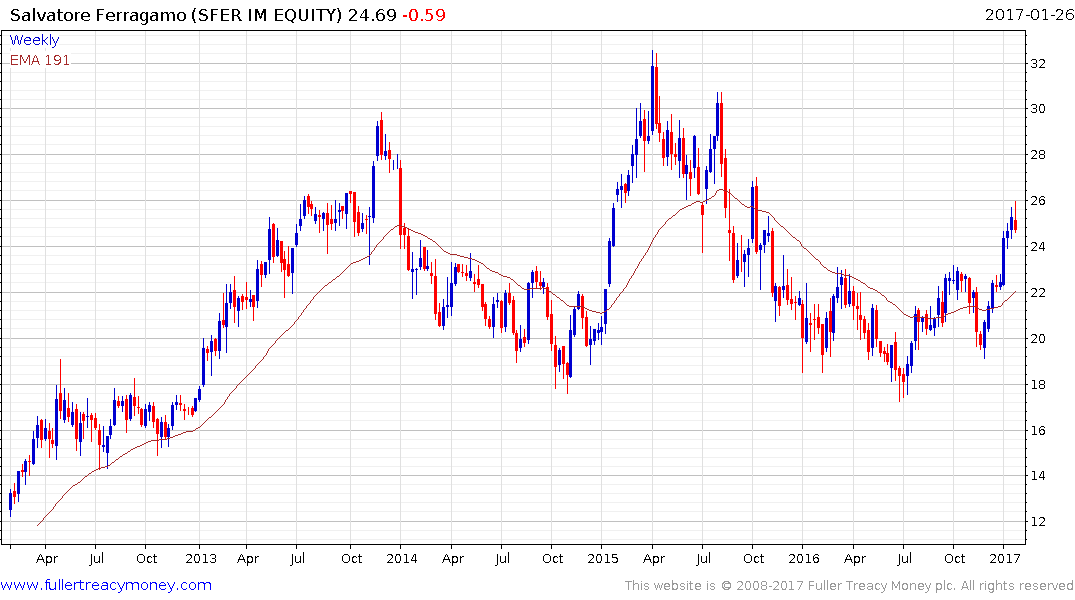This screenshot has width=1075, height=600.
Task: Click the Salvatore Ferragamo chart title
Action: click(x=176, y=14)
